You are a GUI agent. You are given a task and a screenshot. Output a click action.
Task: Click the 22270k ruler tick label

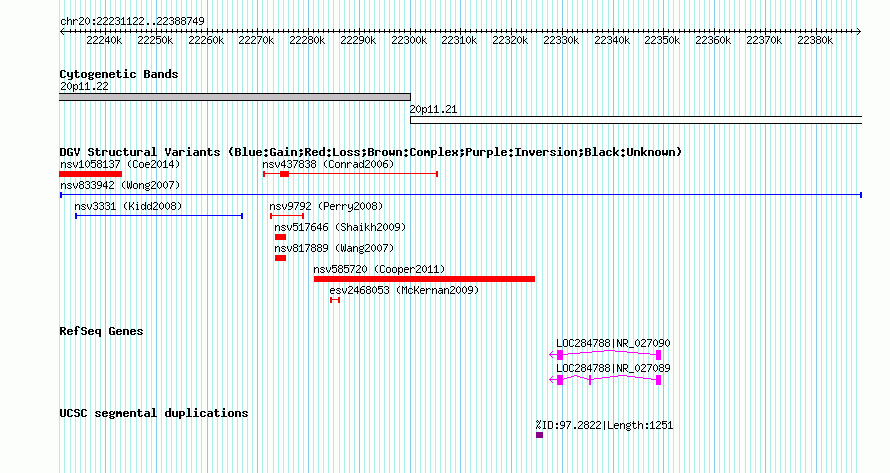pyautogui.click(x=256, y=40)
